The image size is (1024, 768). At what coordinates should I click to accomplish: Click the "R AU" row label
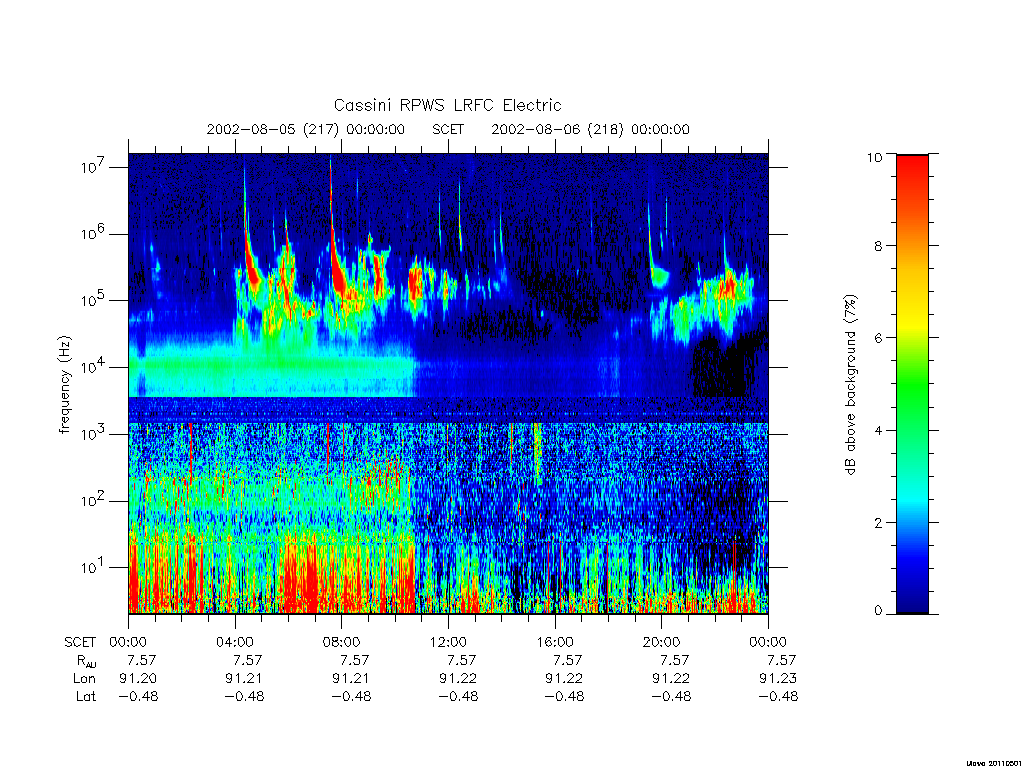tap(86, 661)
